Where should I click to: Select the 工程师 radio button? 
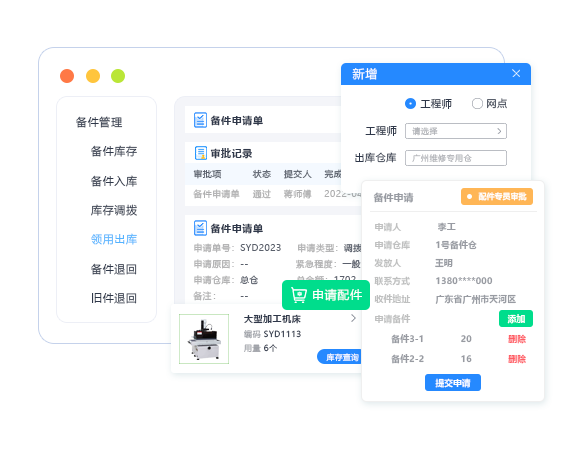point(410,103)
